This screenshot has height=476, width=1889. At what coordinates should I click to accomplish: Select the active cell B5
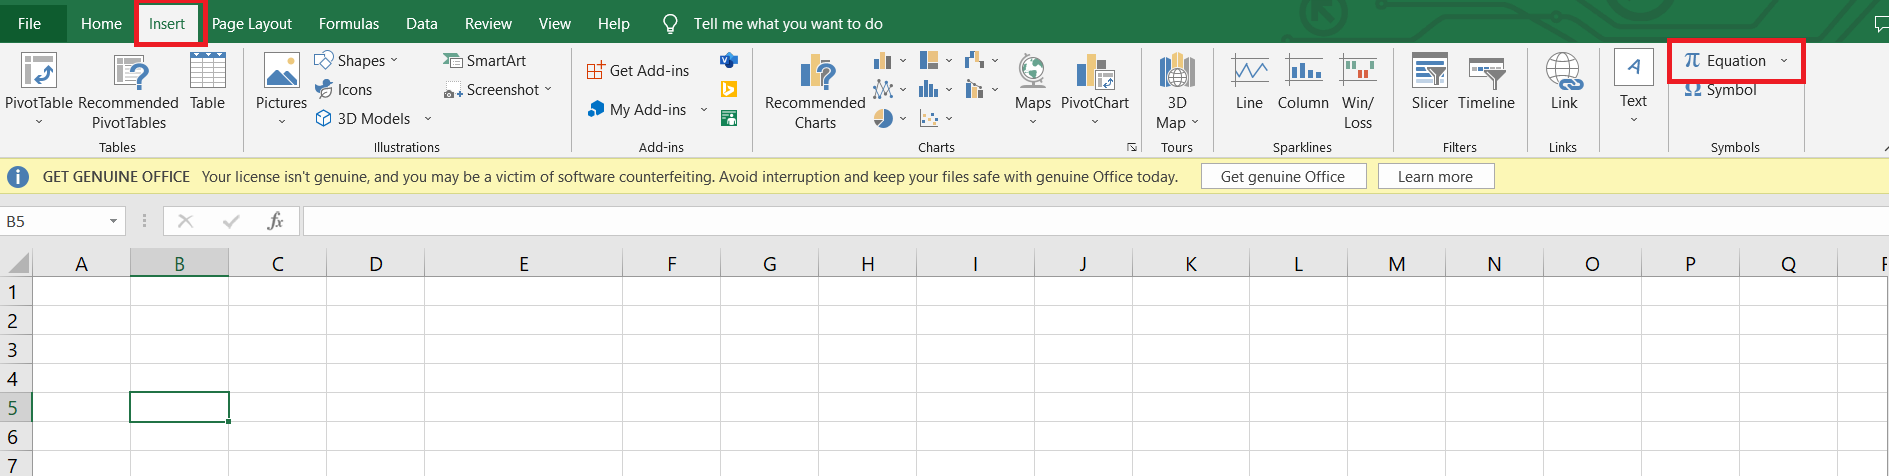tap(179, 407)
